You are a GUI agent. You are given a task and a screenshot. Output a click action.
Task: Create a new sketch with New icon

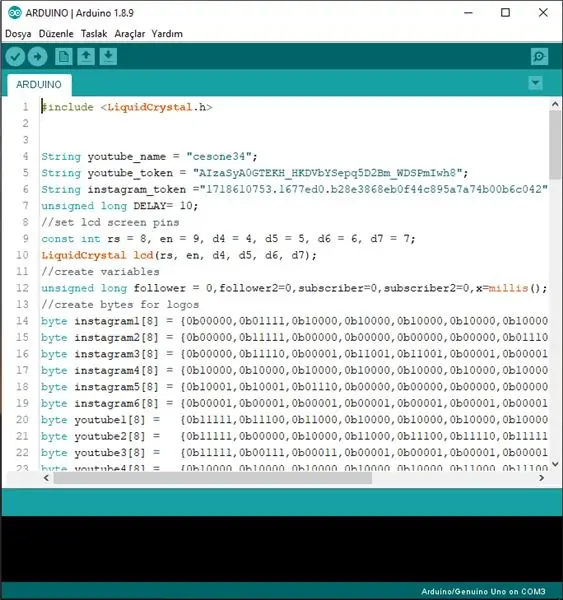click(64, 57)
